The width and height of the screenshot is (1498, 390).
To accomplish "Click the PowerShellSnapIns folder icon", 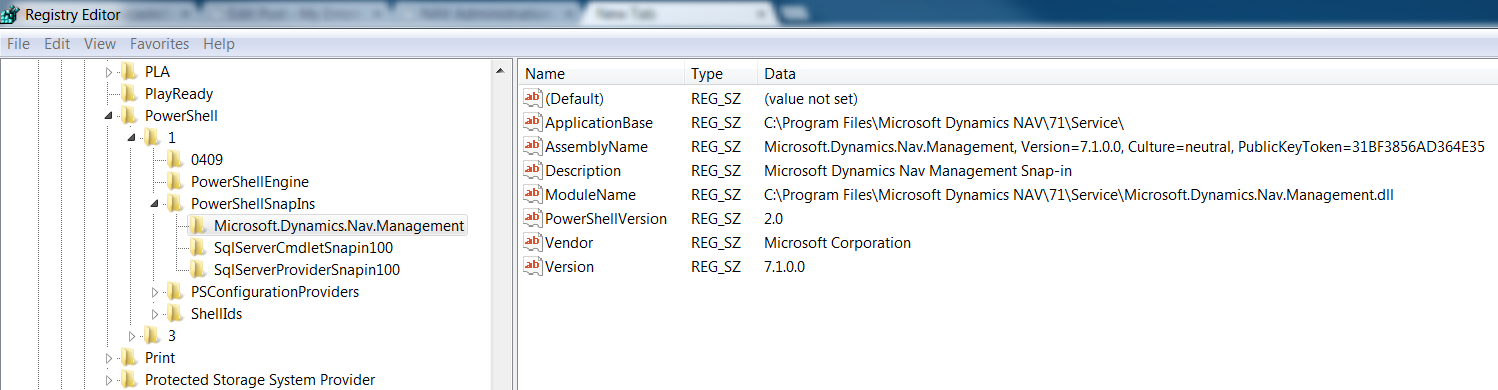I will pyautogui.click(x=174, y=204).
